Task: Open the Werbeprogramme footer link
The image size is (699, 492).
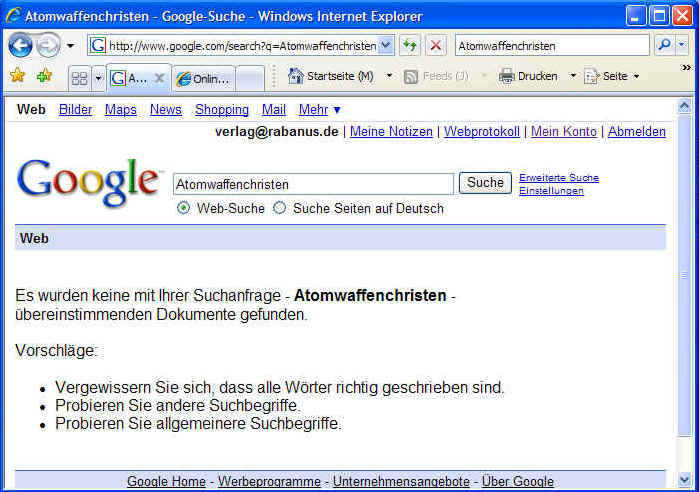Action: click(269, 481)
